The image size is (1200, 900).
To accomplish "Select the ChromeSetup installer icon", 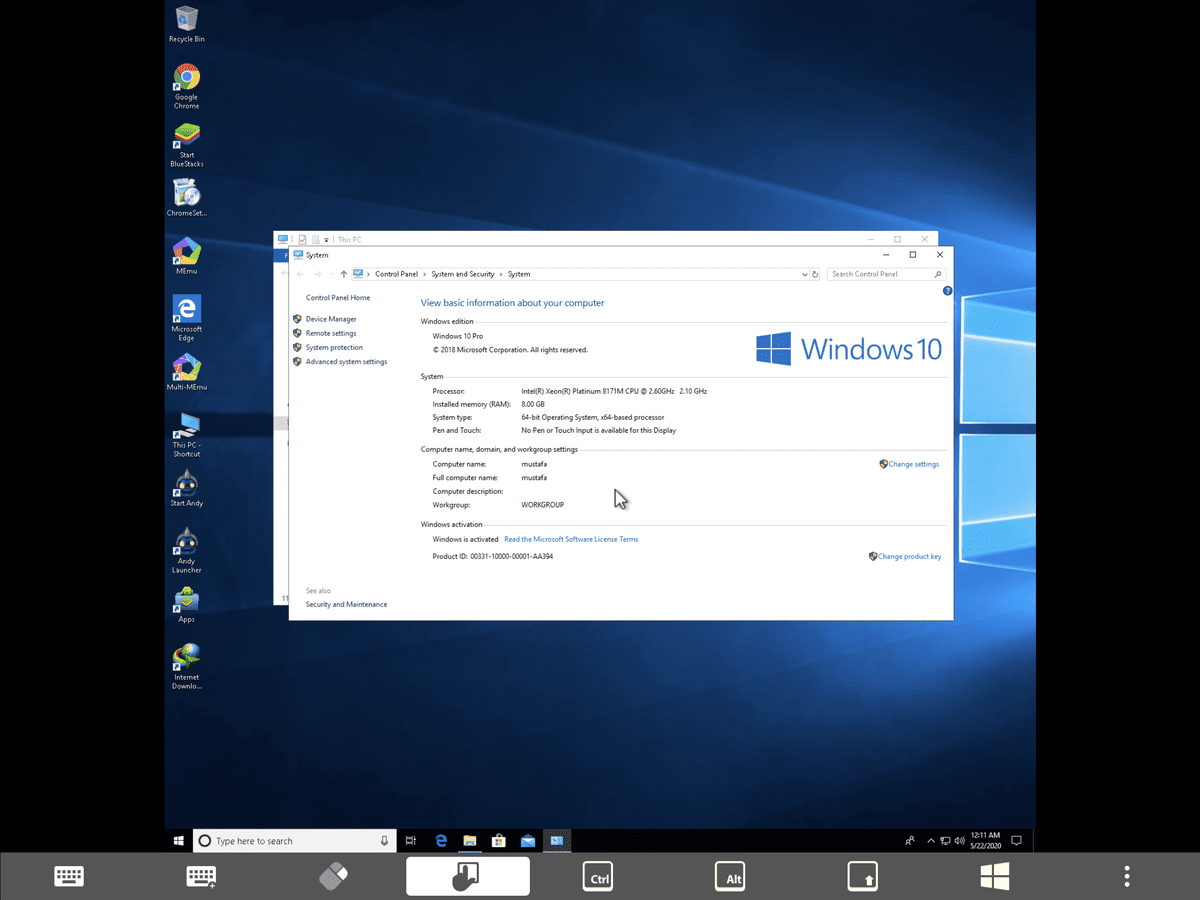I will tap(186, 197).
